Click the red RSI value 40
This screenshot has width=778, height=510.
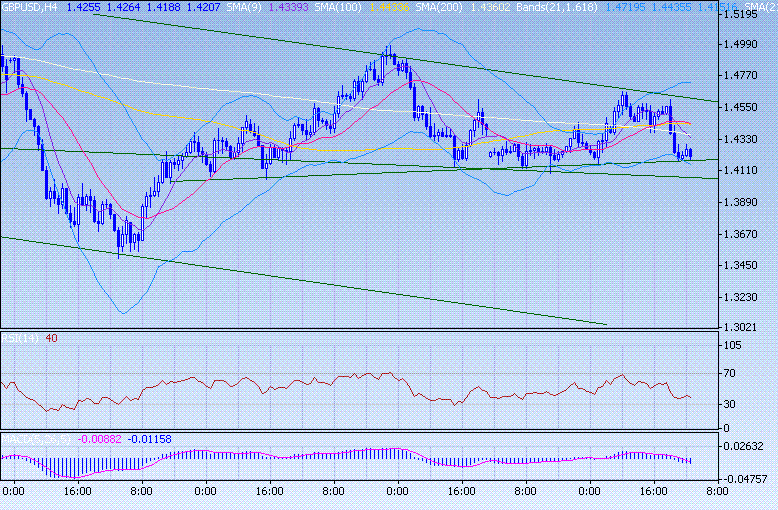click(51, 338)
